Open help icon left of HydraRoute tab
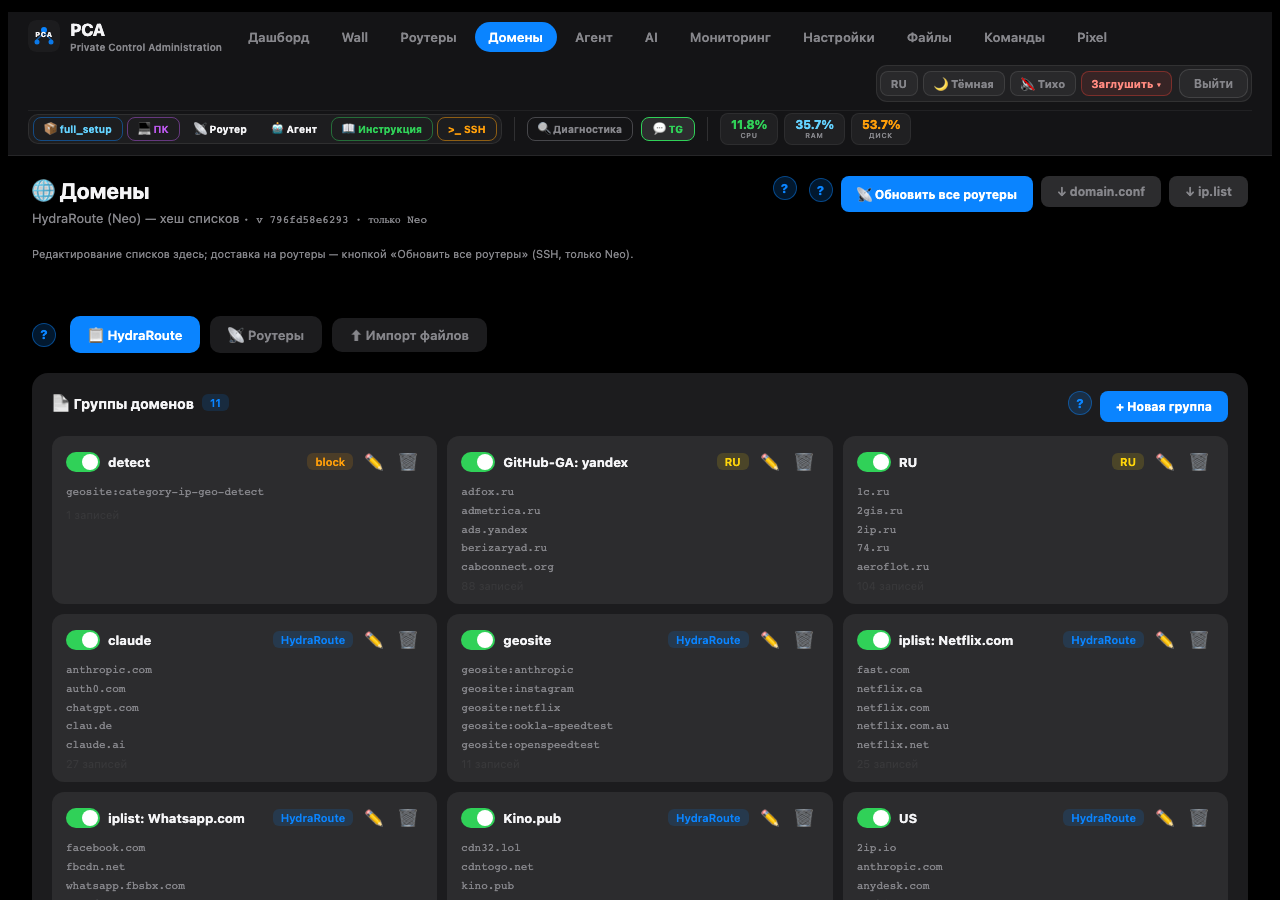The width and height of the screenshot is (1280, 900). point(44,335)
